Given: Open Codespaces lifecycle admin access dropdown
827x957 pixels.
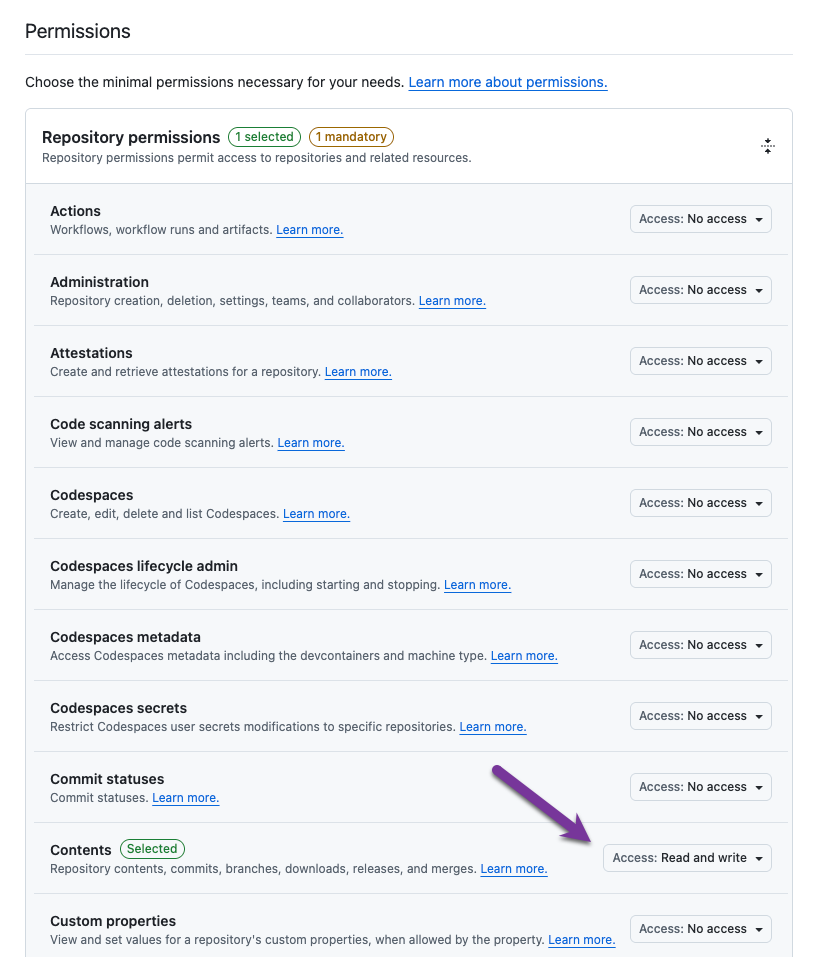Looking at the screenshot, I should 701,574.
